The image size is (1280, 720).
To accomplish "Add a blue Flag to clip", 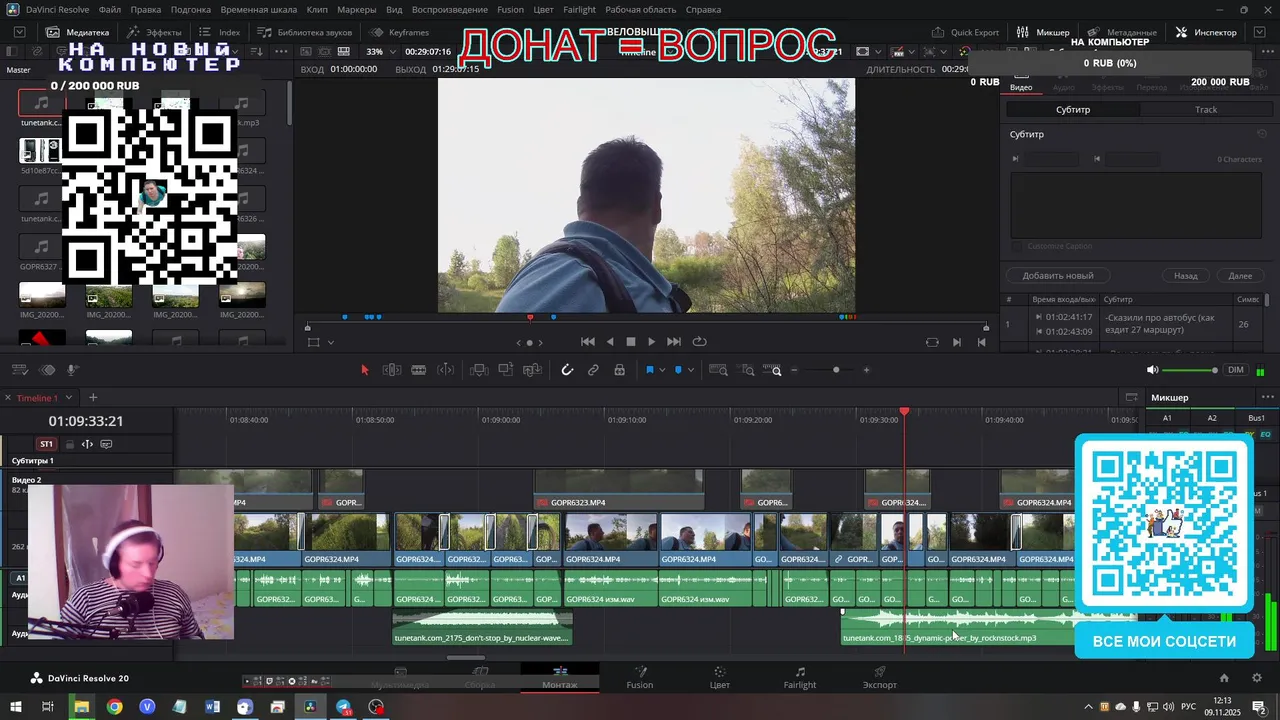I will (650, 370).
